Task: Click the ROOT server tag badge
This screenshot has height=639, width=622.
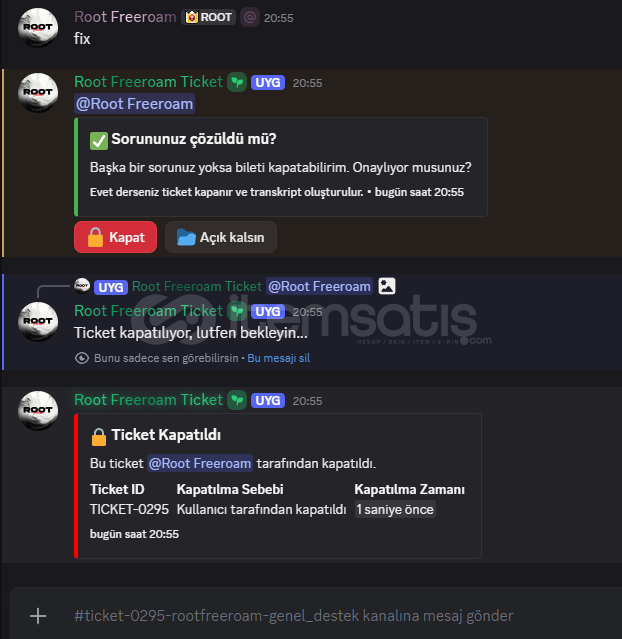Action: [208, 18]
